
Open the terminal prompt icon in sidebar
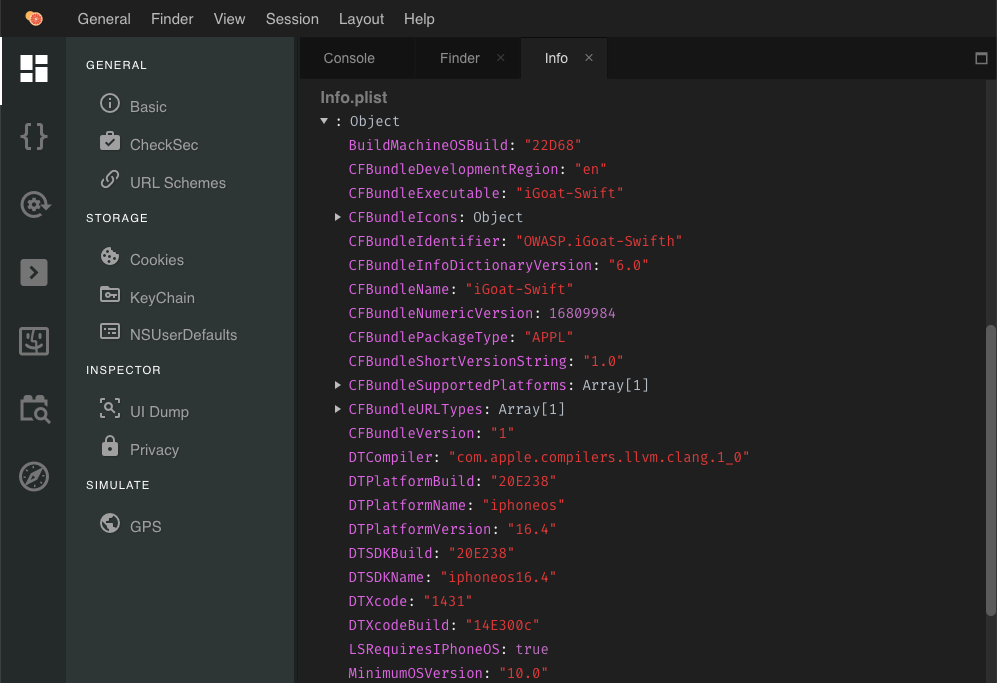point(33,272)
